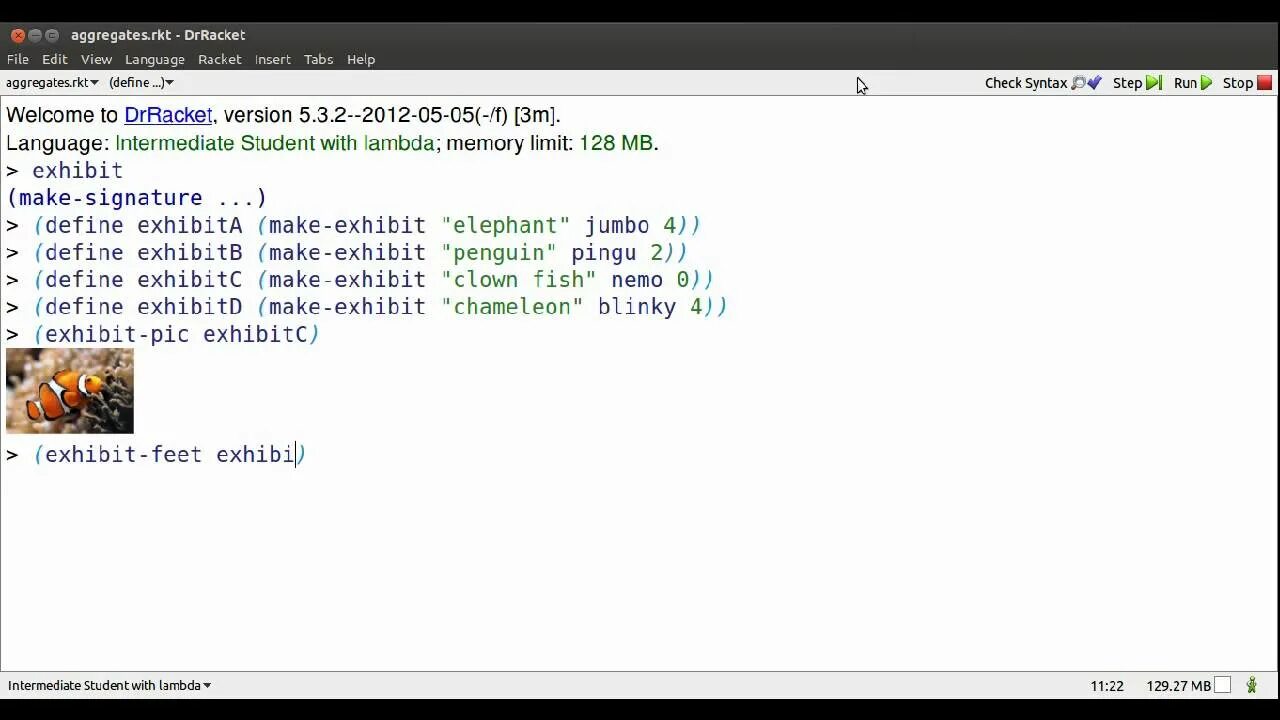
Task: Click the orange minimize window button
Action: click(35, 35)
